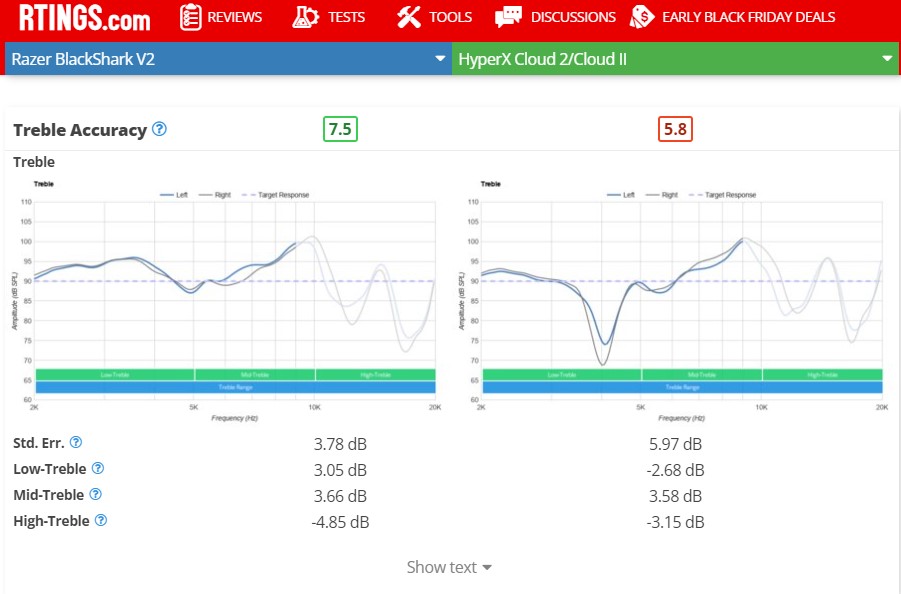Click the Treble Accuracy help icon
The width and height of the screenshot is (901, 594).
click(159, 129)
